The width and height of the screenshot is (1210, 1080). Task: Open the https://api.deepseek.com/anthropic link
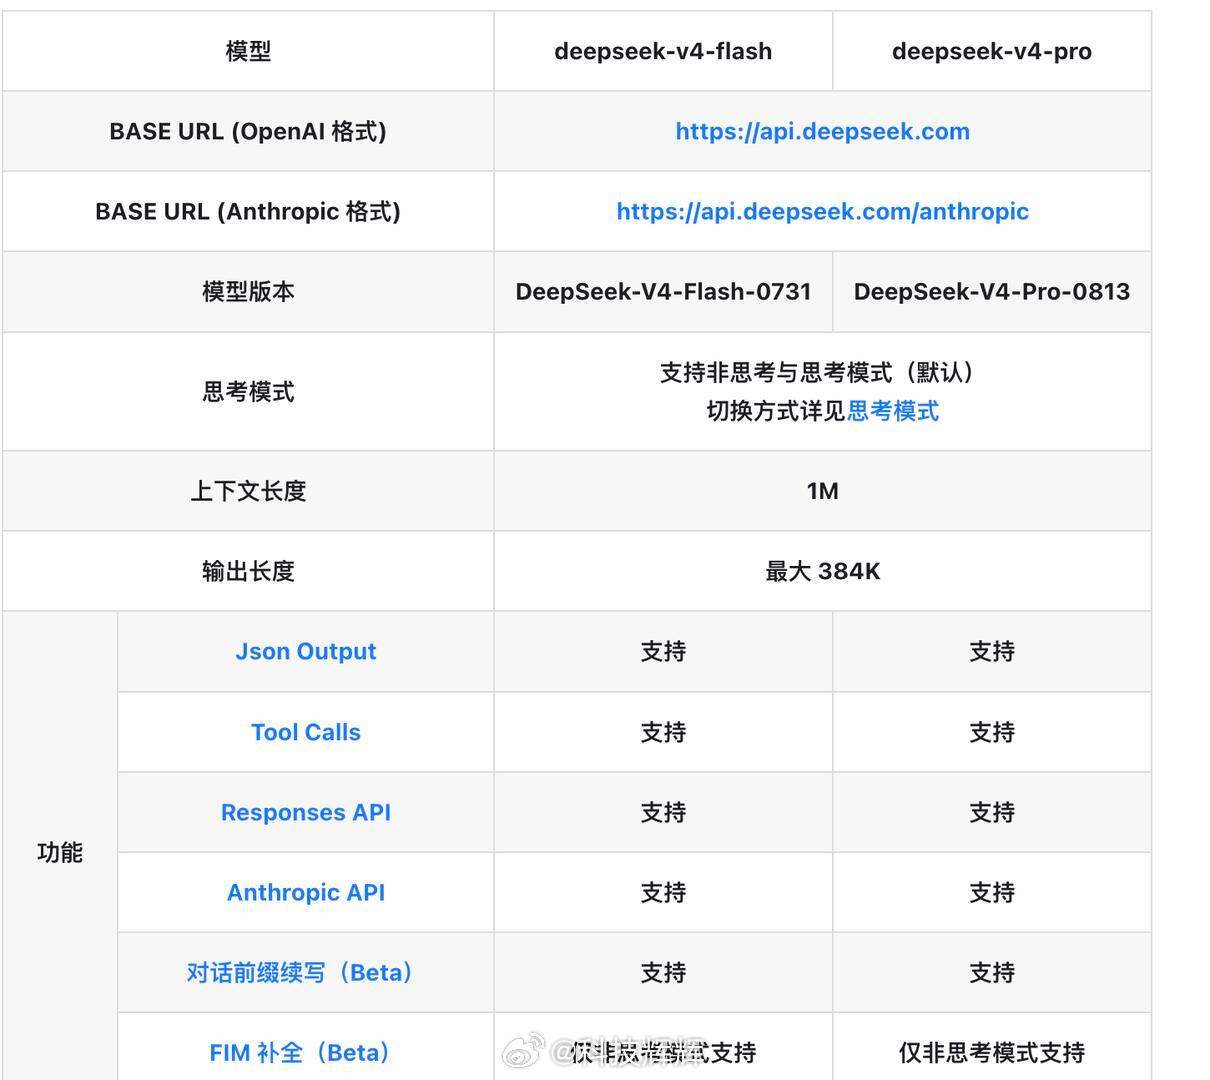[822, 211]
